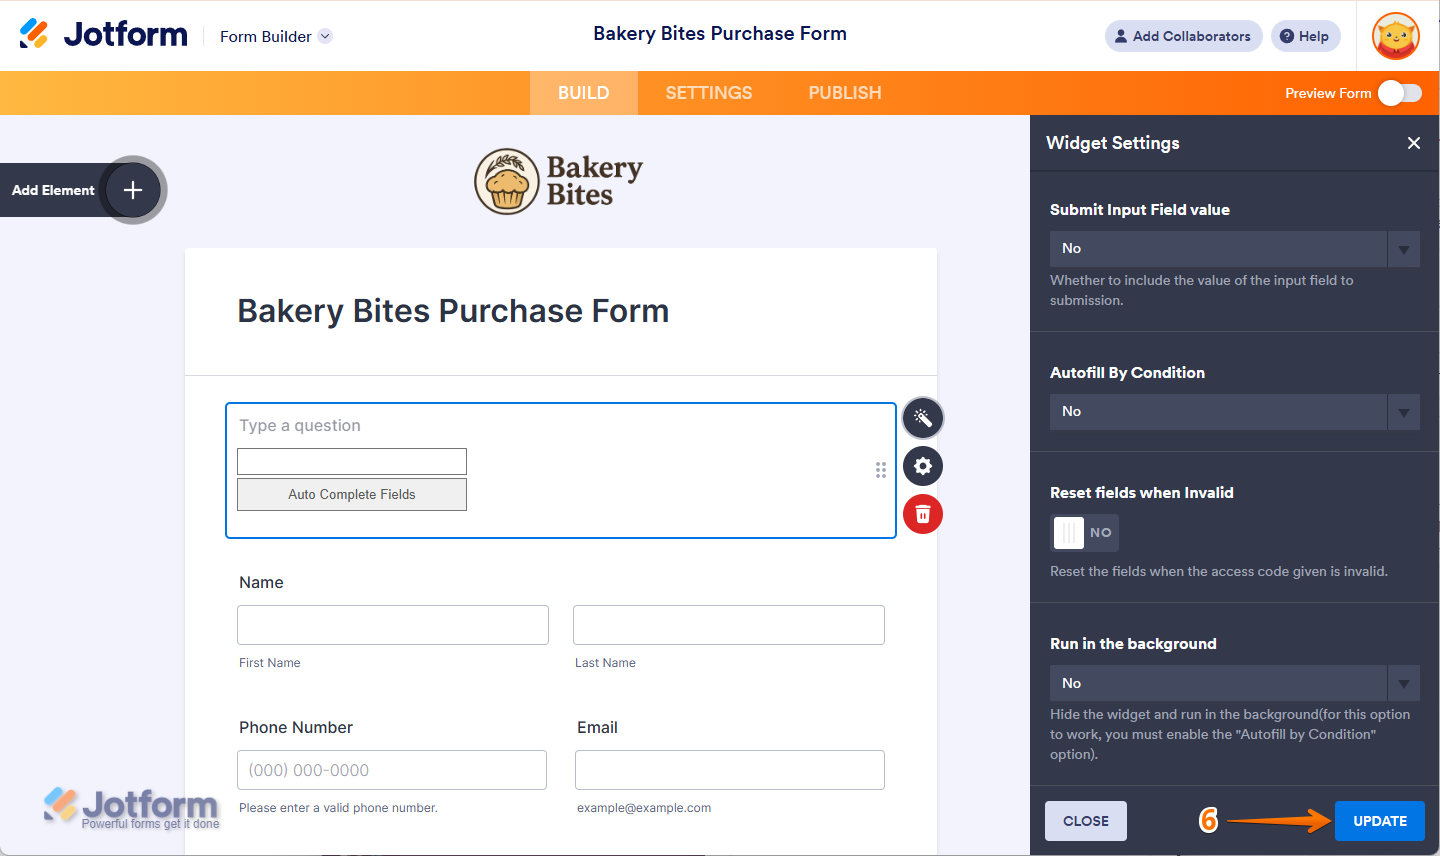Open Autofill By Condition dropdown
This screenshot has height=856, width=1440.
(x=1234, y=412)
